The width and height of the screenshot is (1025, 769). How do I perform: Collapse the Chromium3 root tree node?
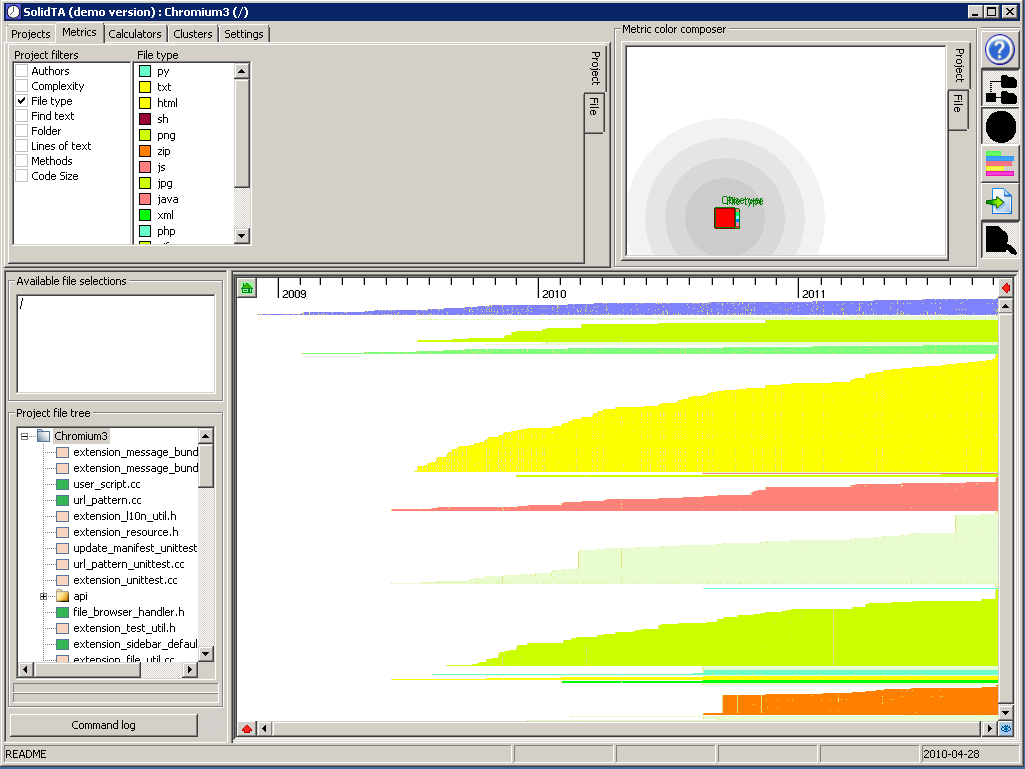[x=25, y=436]
